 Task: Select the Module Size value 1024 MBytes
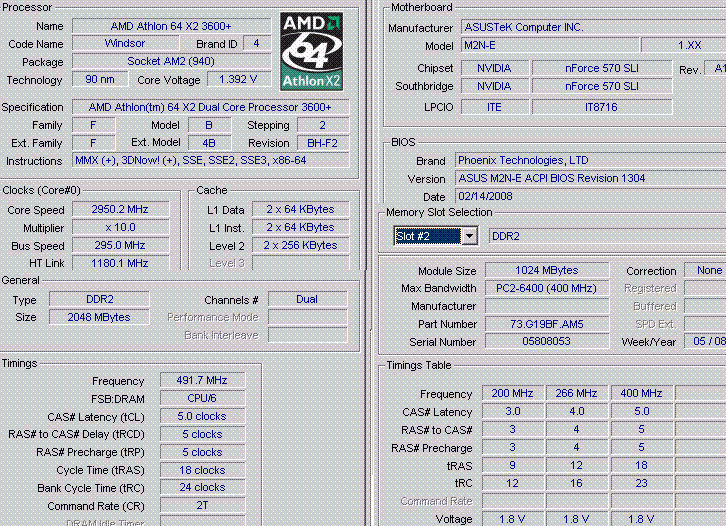pos(547,270)
